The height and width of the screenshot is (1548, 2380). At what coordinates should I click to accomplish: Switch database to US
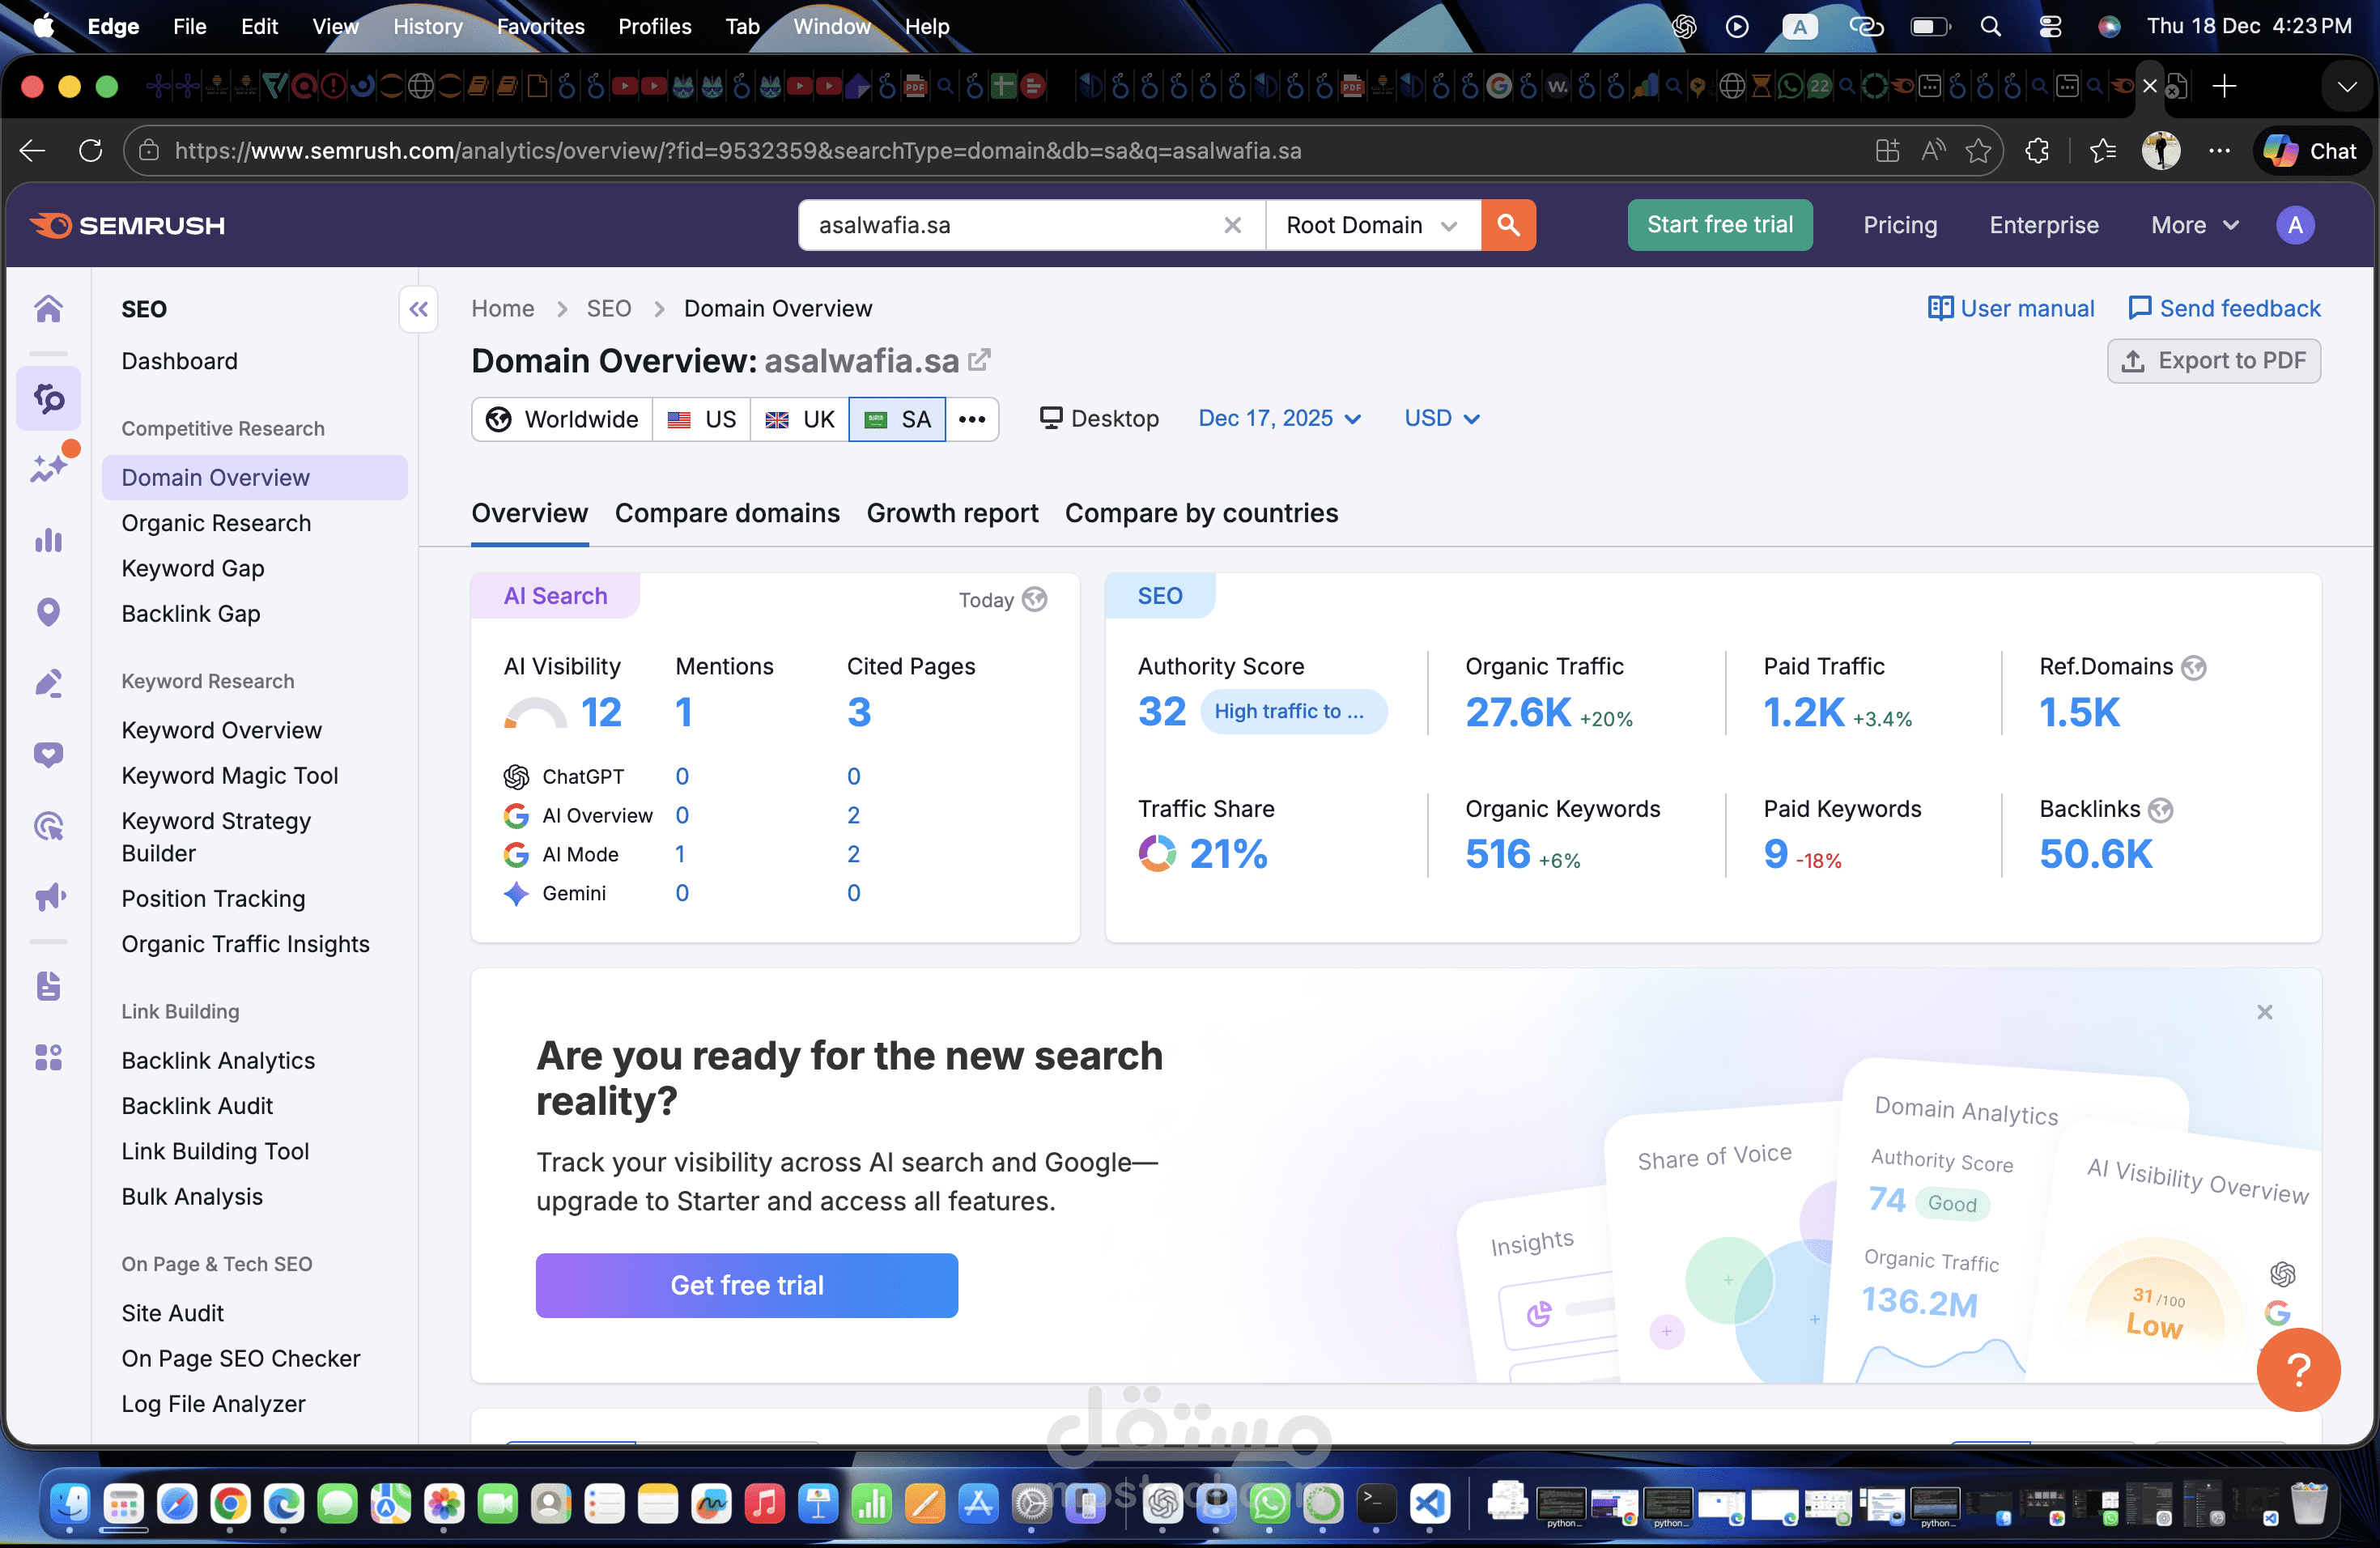pos(702,419)
